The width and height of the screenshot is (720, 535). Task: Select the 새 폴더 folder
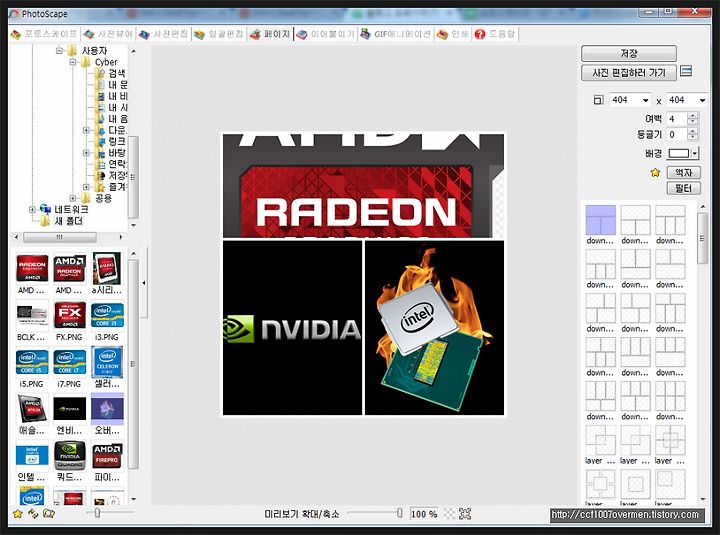(68, 221)
